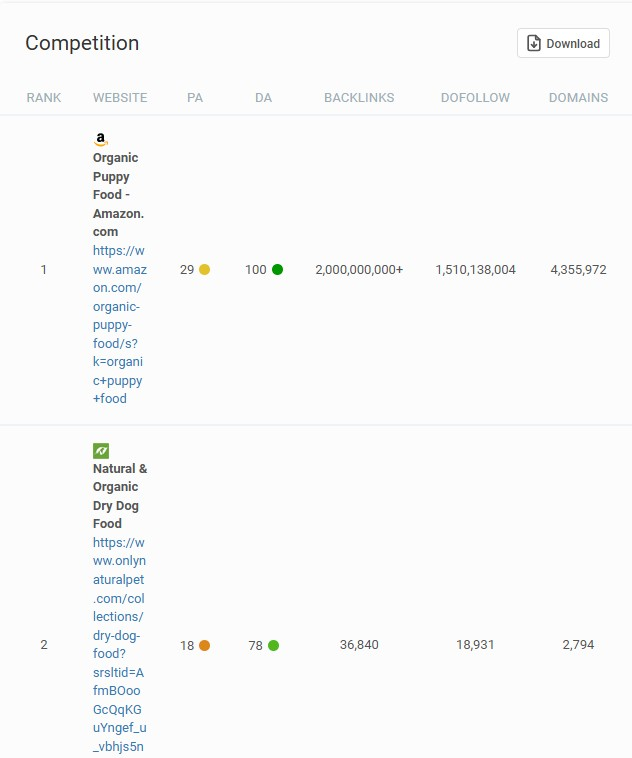Viewport: 632px width, 758px height.
Task: Click green DA indicator dot next to 100
Action: click(277, 269)
